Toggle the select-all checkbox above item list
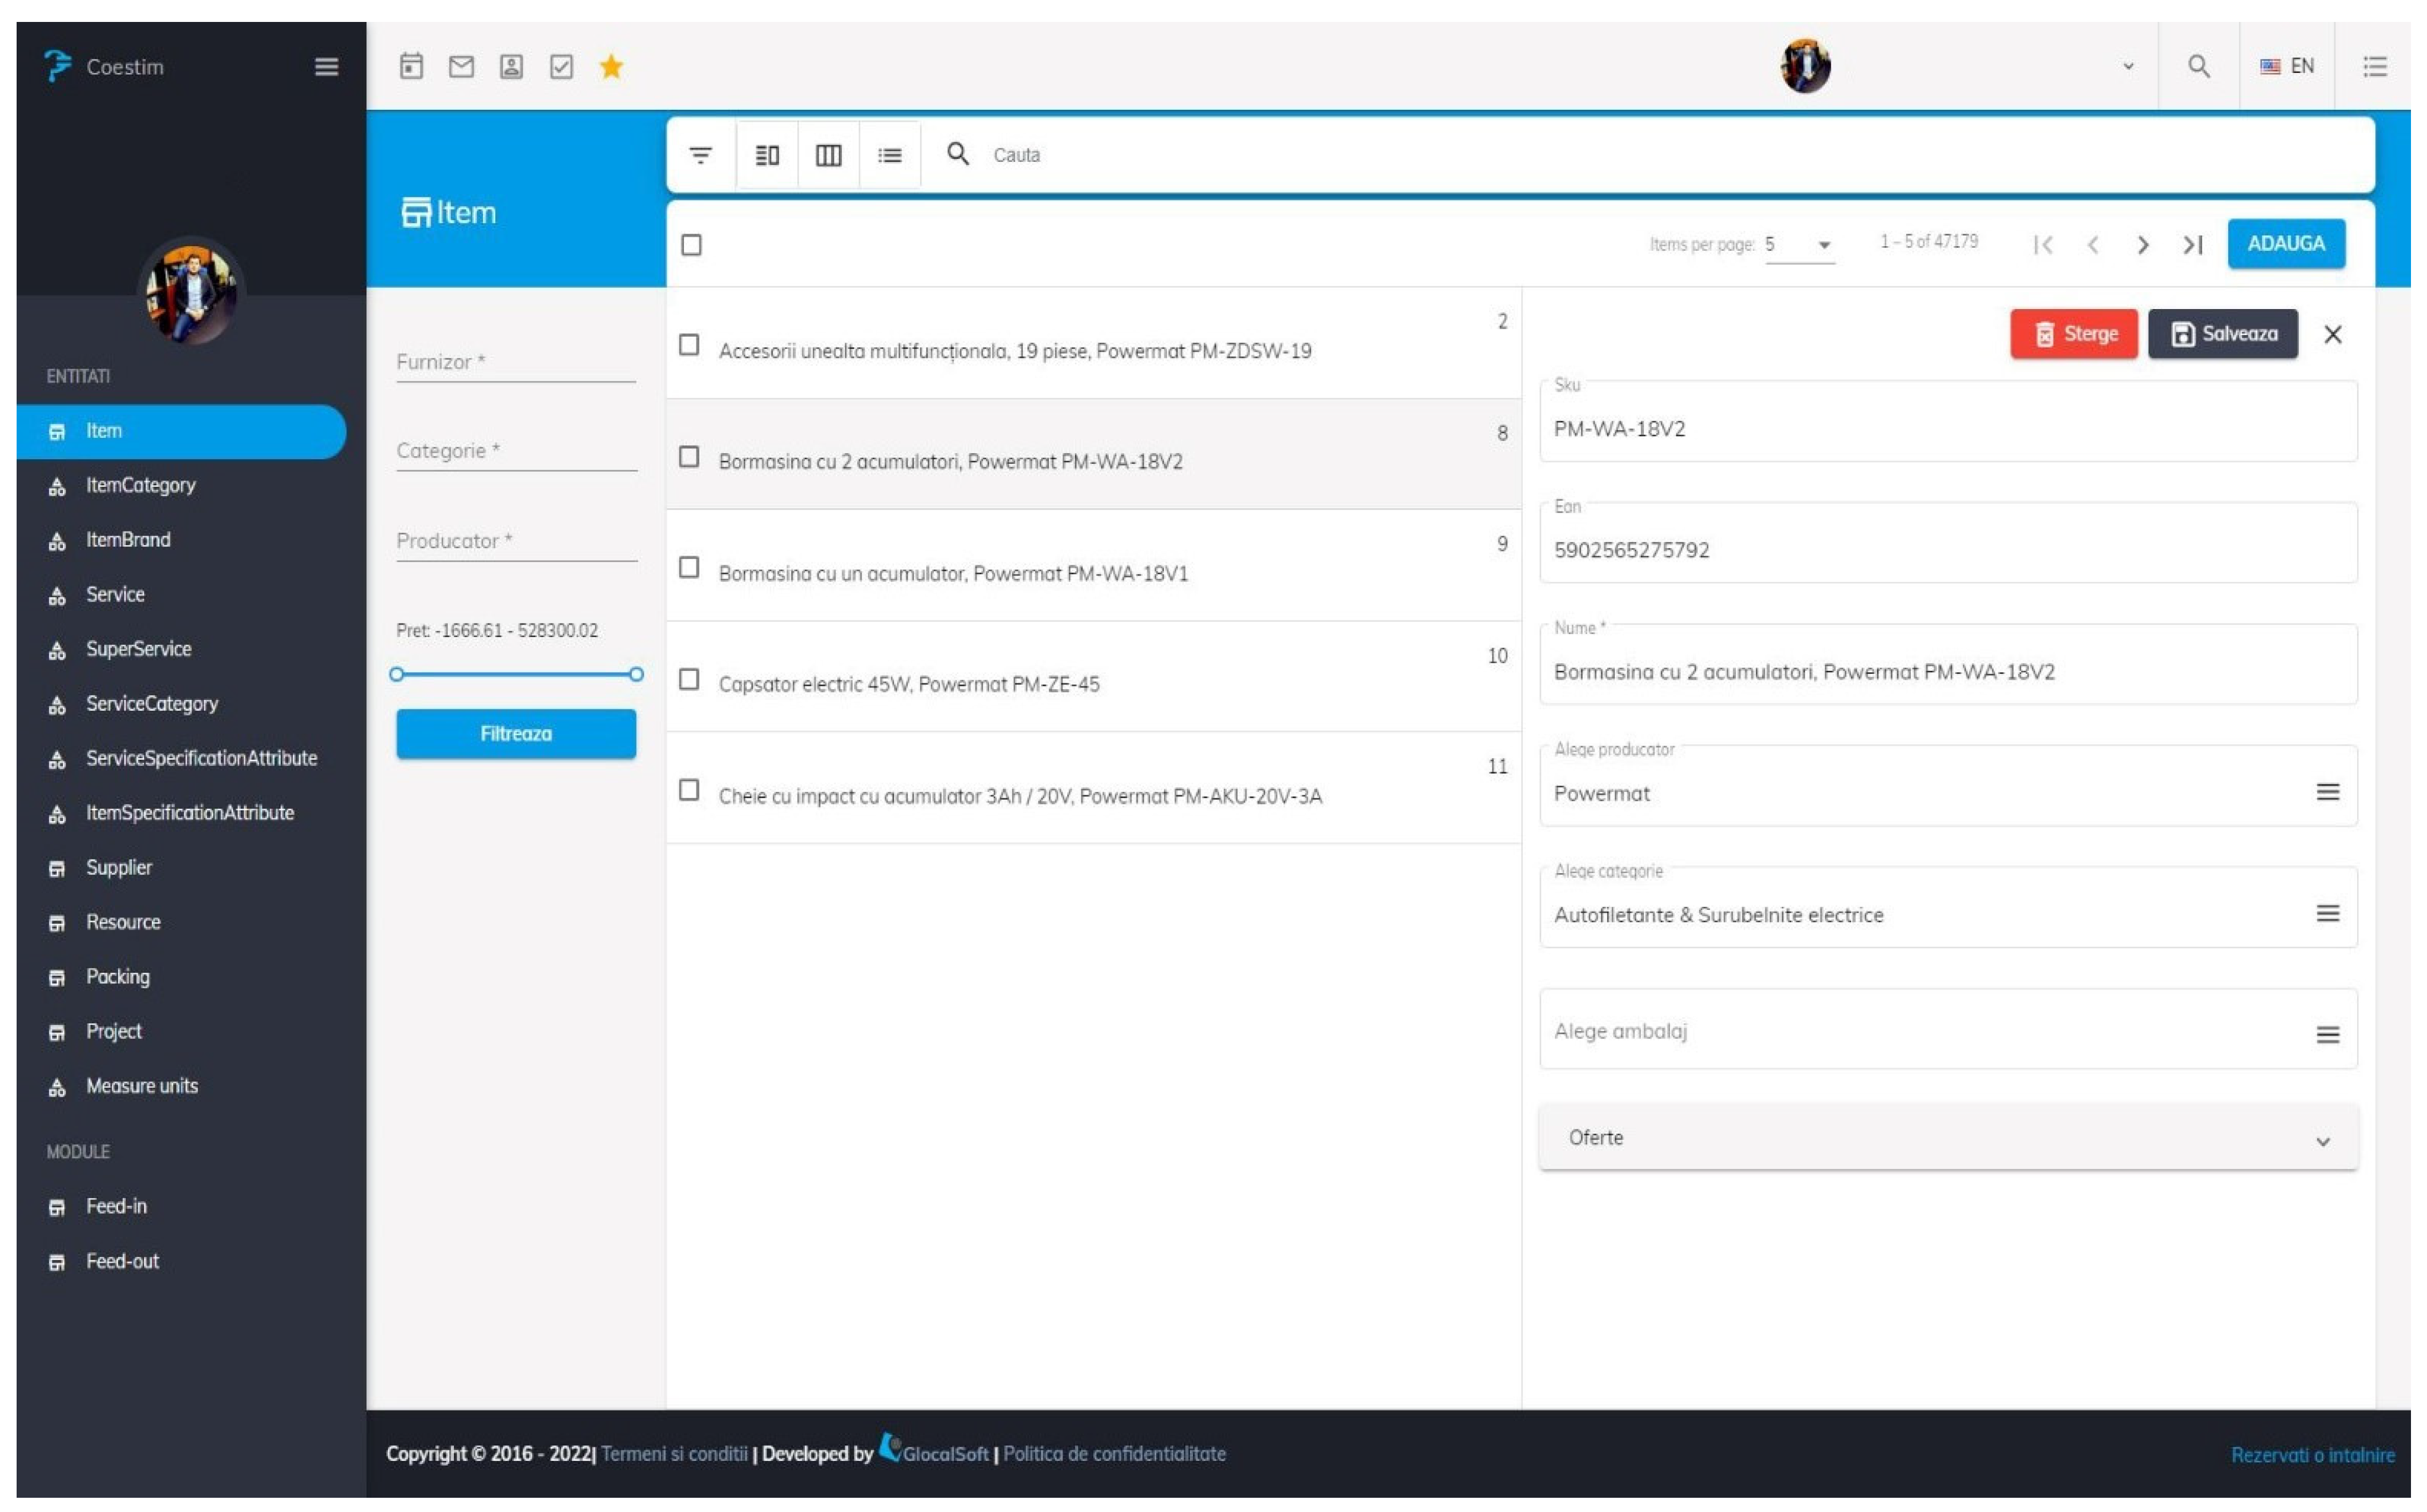2427x1512 pixels. coord(691,245)
